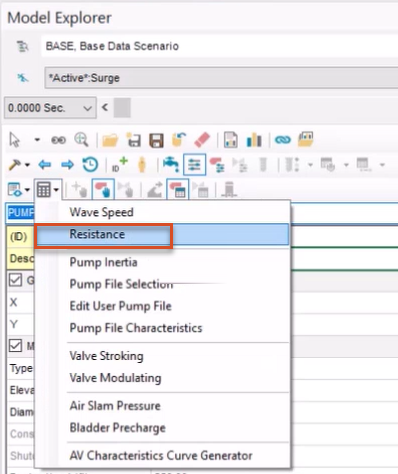Open the bar chart graph icon
Image resolution: width=398 pixels, height=474 pixels.
pos(254,140)
